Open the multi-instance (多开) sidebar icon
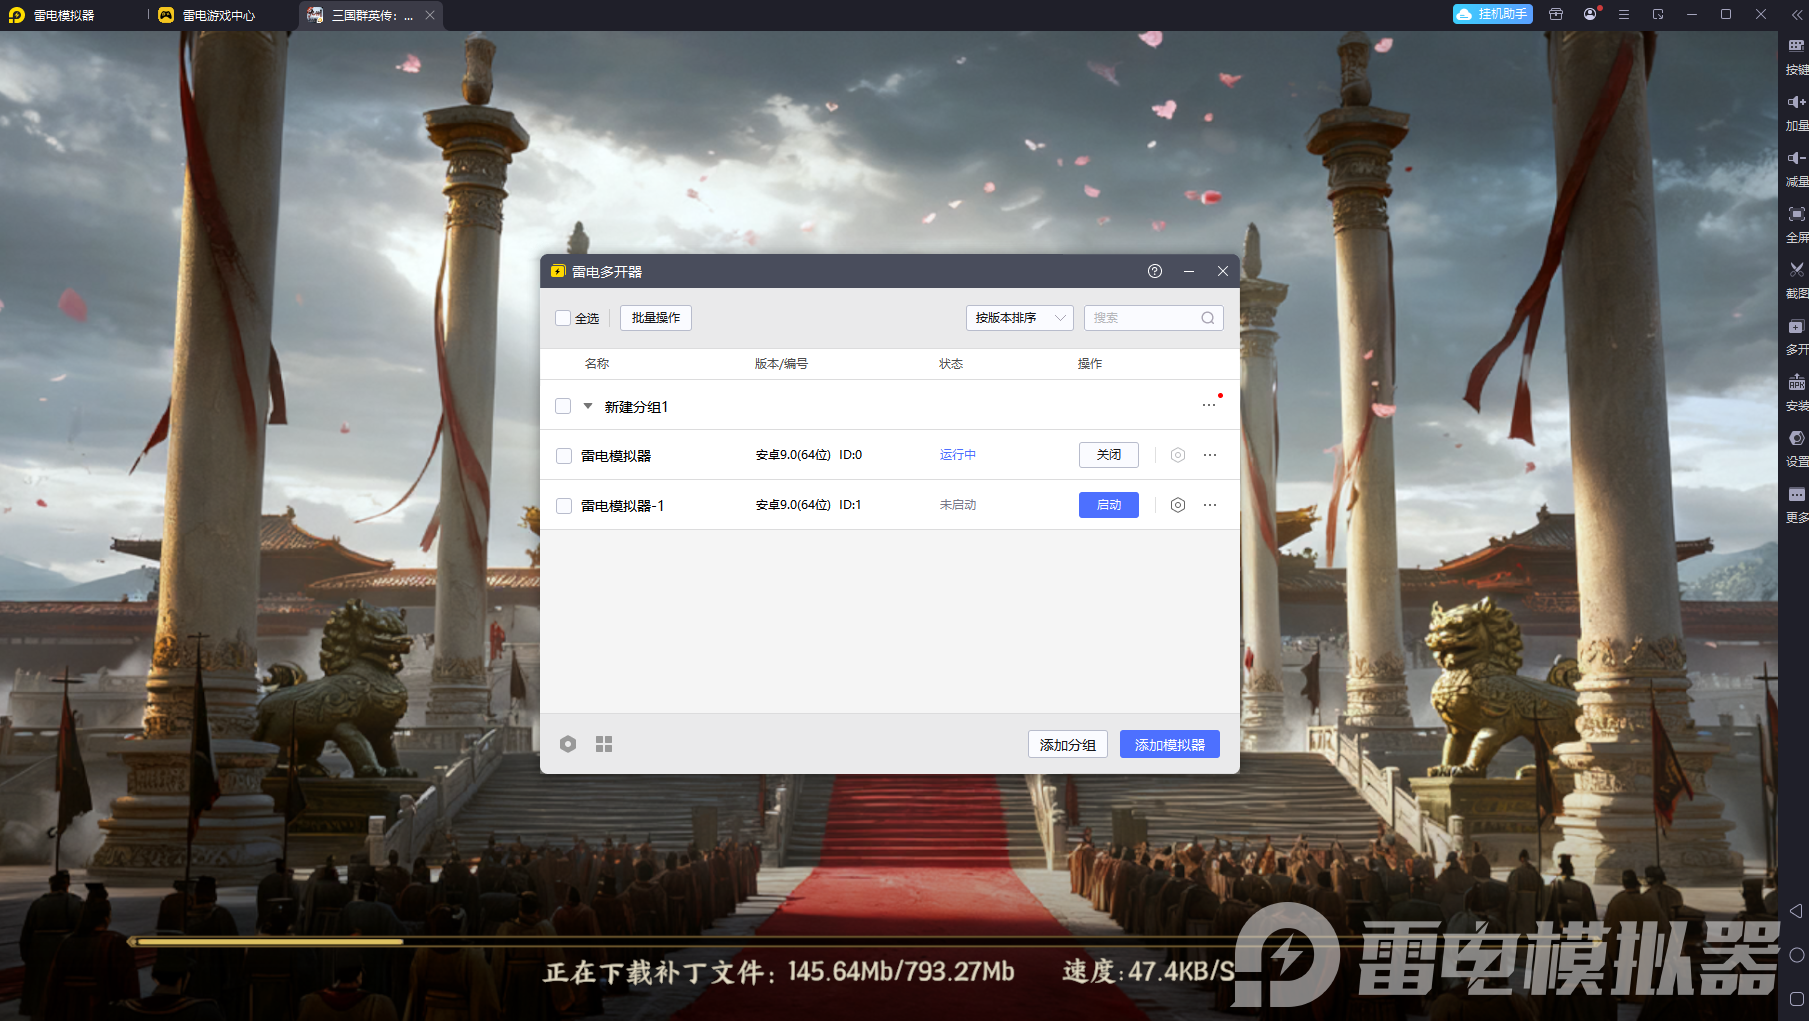 (x=1796, y=326)
